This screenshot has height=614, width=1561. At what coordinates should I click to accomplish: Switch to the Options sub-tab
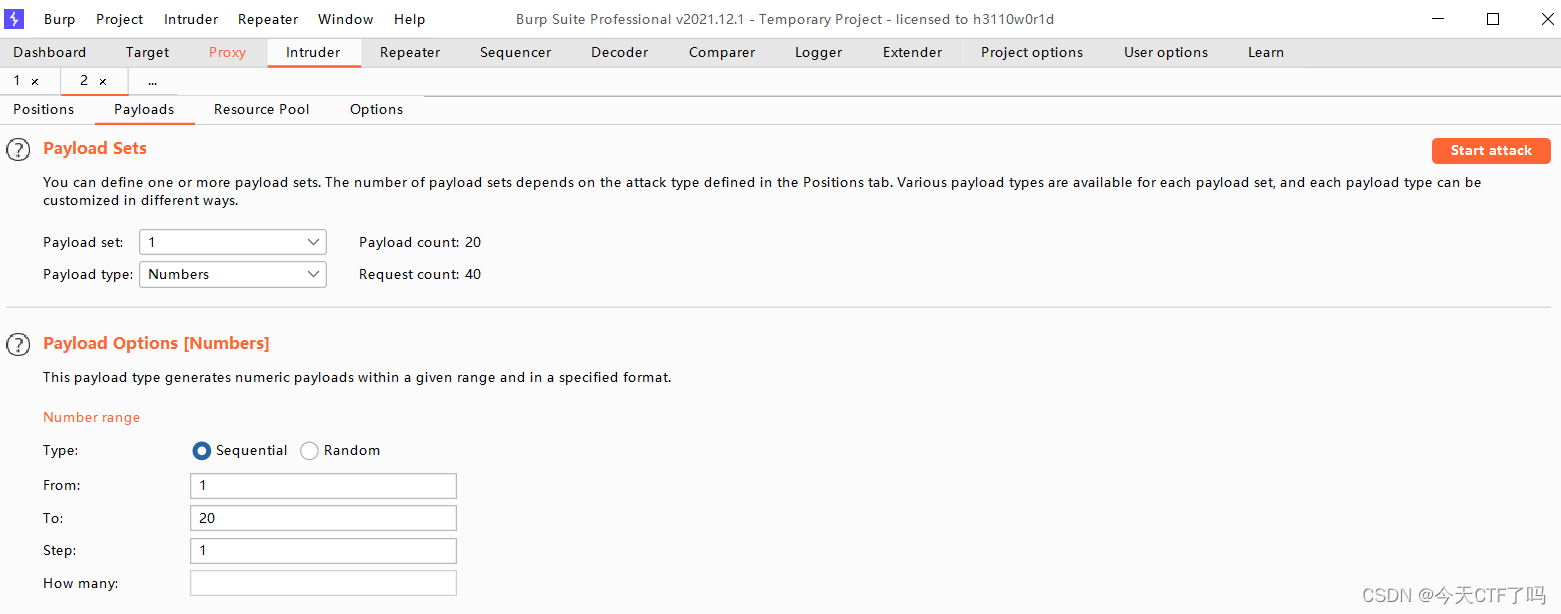[377, 110]
